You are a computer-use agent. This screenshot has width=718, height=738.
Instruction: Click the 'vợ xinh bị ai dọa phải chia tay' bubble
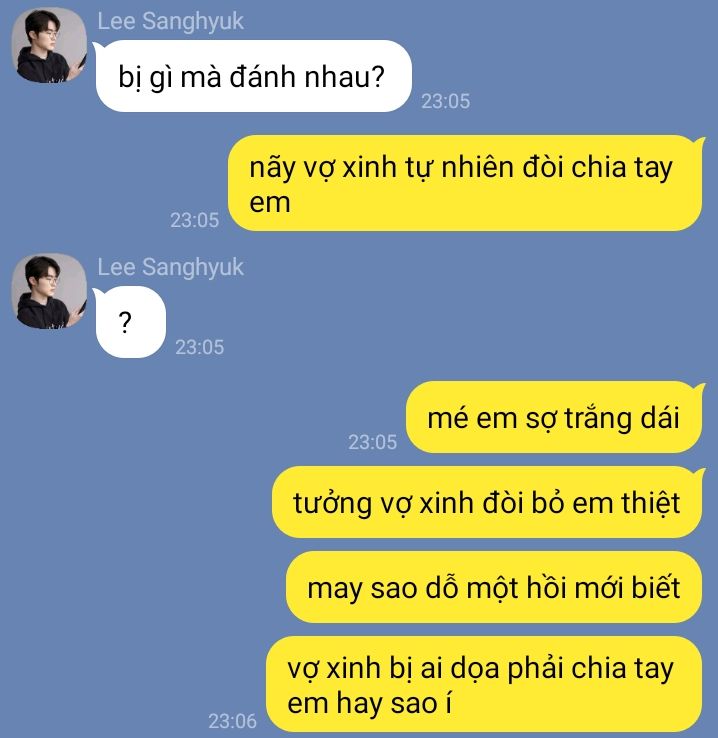click(x=484, y=684)
